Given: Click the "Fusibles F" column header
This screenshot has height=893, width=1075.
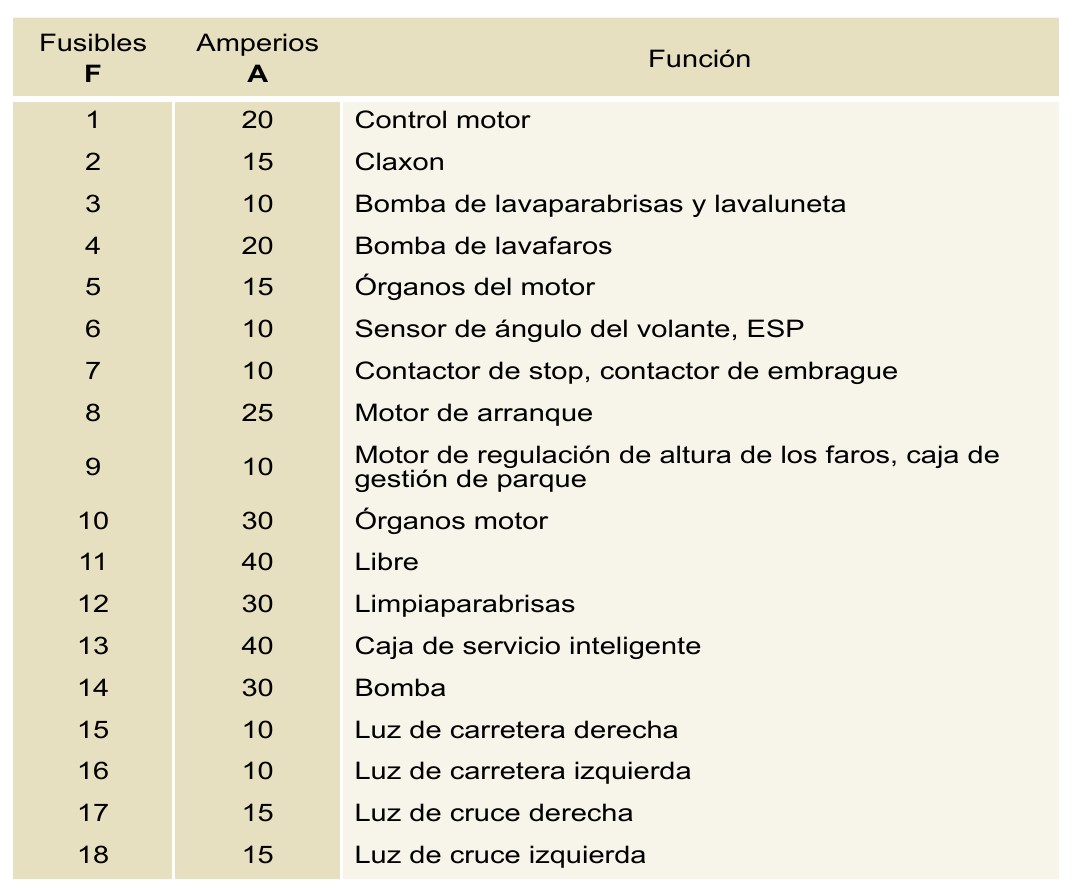Looking at the screenshot, I should pyautogui.click(x=93, y=58).
